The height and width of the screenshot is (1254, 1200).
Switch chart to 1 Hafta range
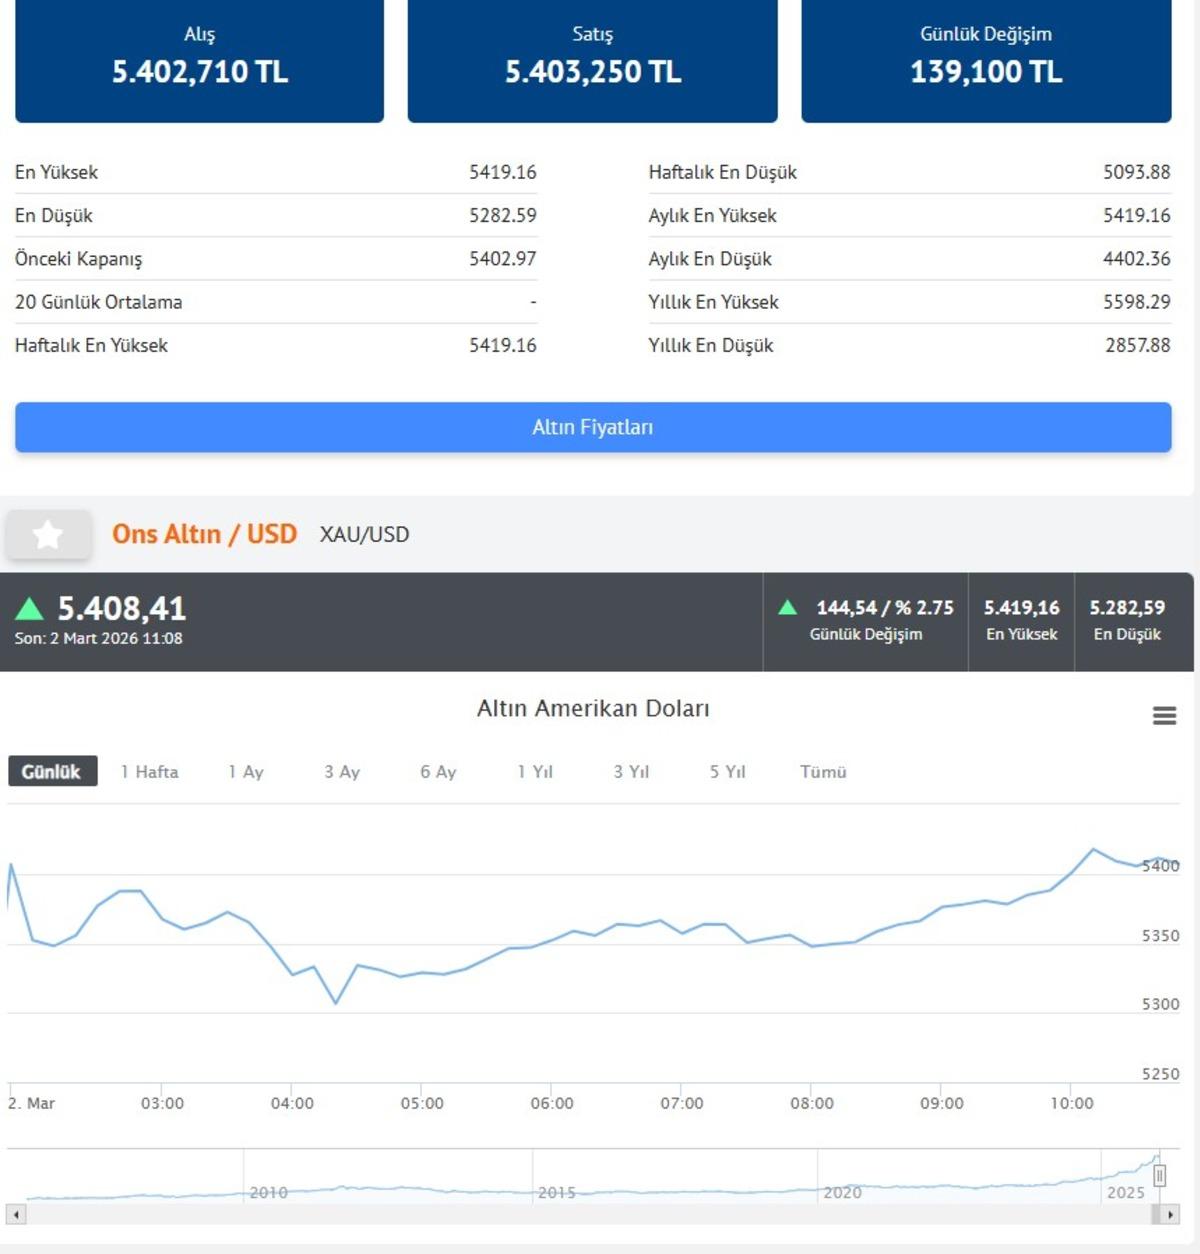click(x=150, y=772)
